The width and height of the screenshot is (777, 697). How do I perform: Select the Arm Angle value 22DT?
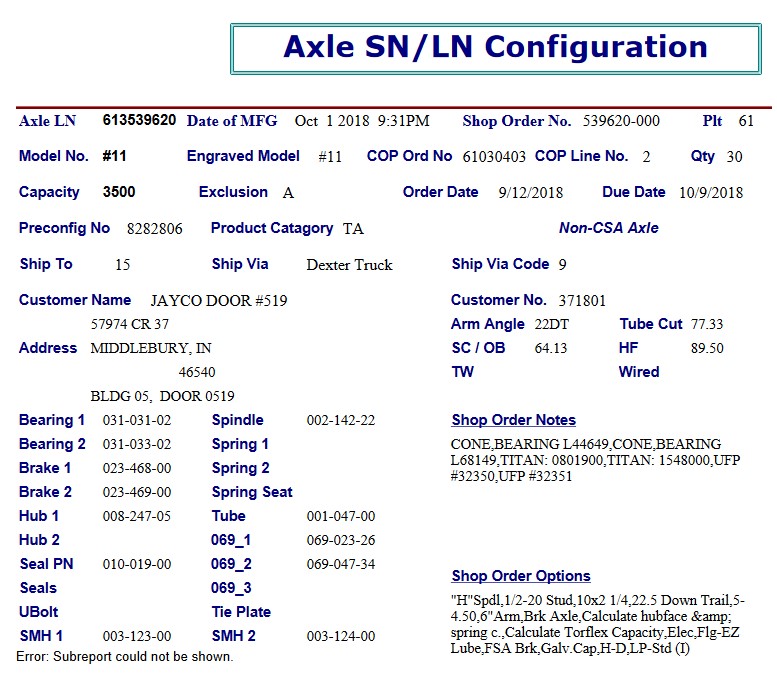tap(551, 325)
